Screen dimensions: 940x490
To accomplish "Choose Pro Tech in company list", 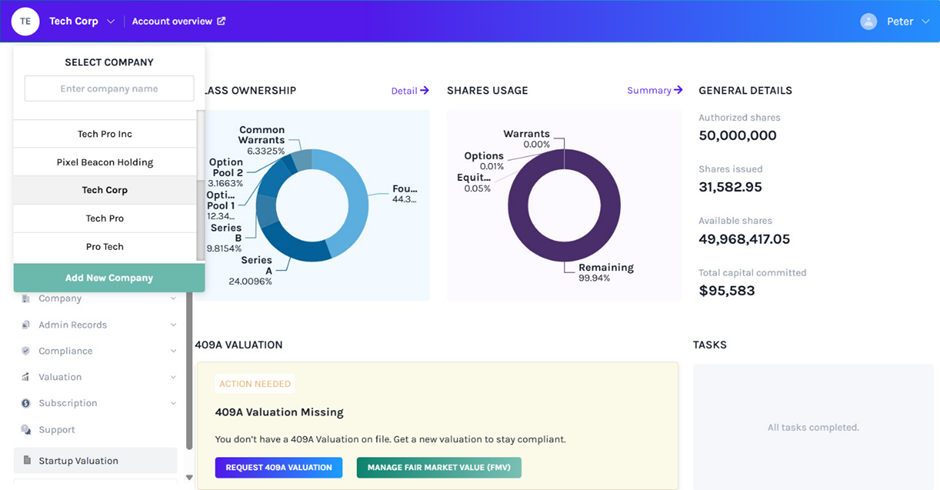I will [x=105, y=246].
